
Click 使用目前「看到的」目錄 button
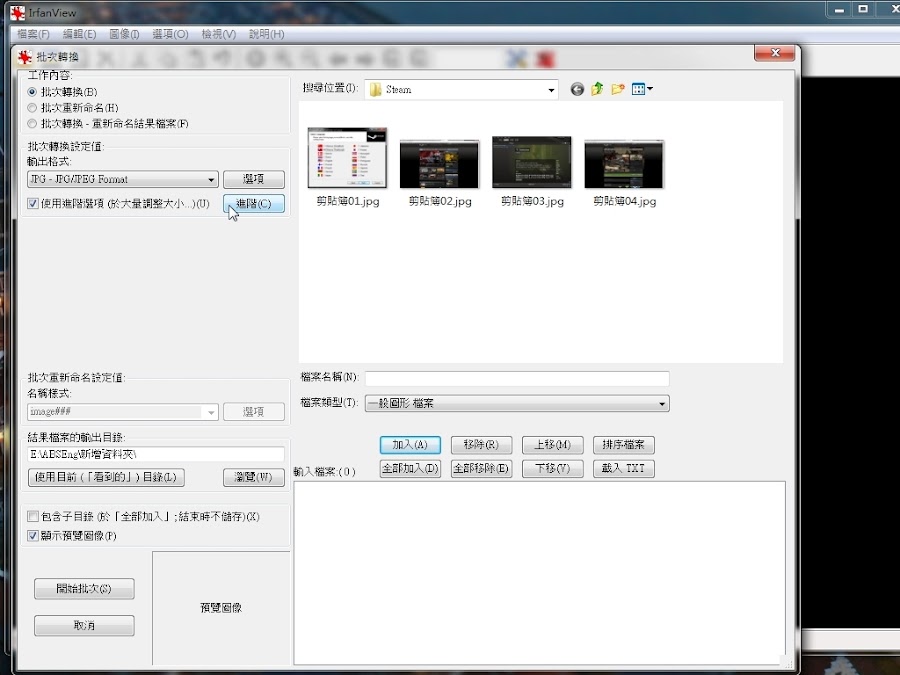pyautogui.click(x=106, y=477)
